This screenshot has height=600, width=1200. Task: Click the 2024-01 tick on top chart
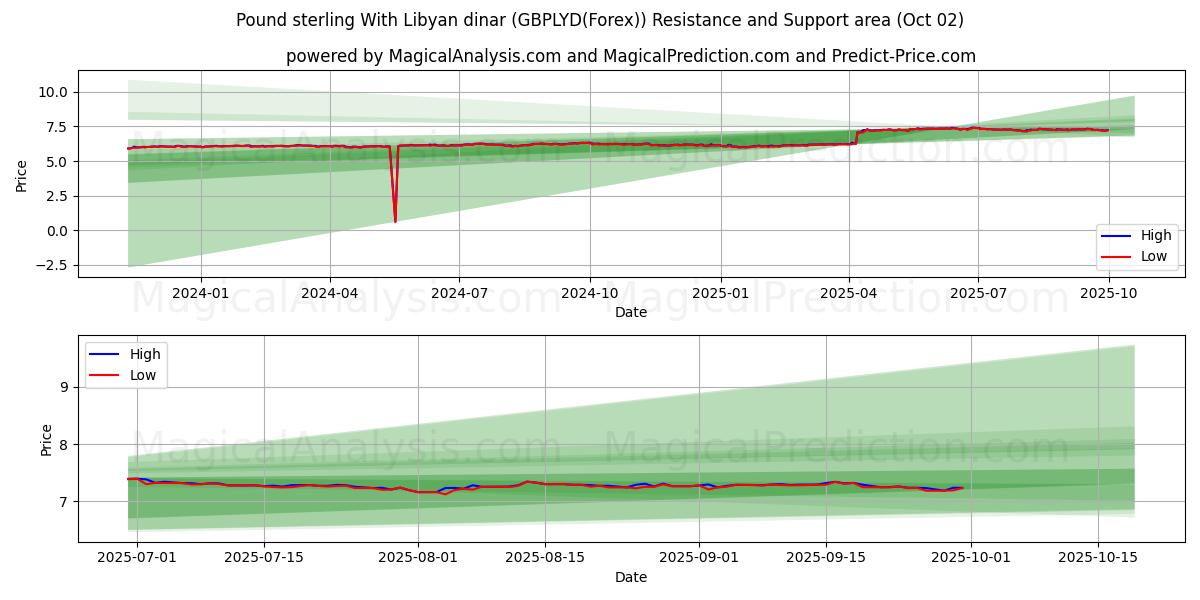click(201, 294)
